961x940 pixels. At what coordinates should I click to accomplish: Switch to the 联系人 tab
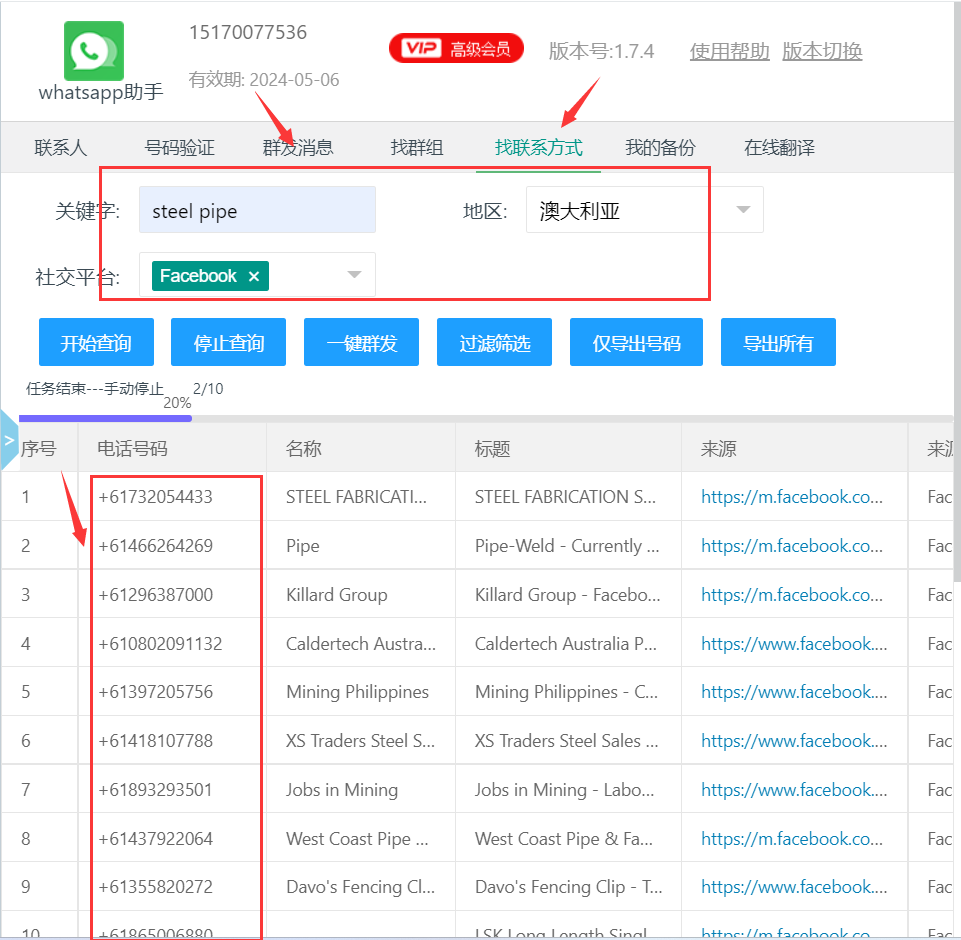(x=60, y=148)
